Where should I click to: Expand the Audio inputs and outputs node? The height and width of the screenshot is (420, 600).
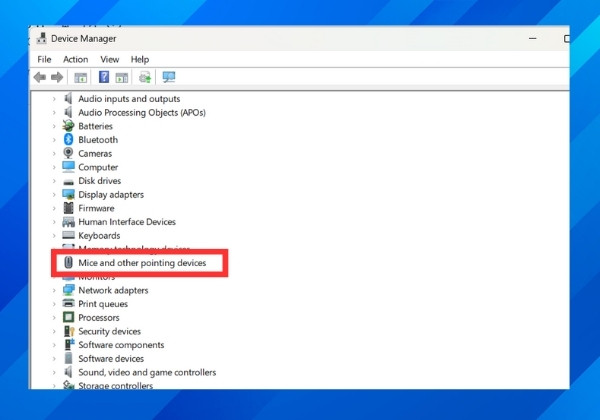coord(54,99)
